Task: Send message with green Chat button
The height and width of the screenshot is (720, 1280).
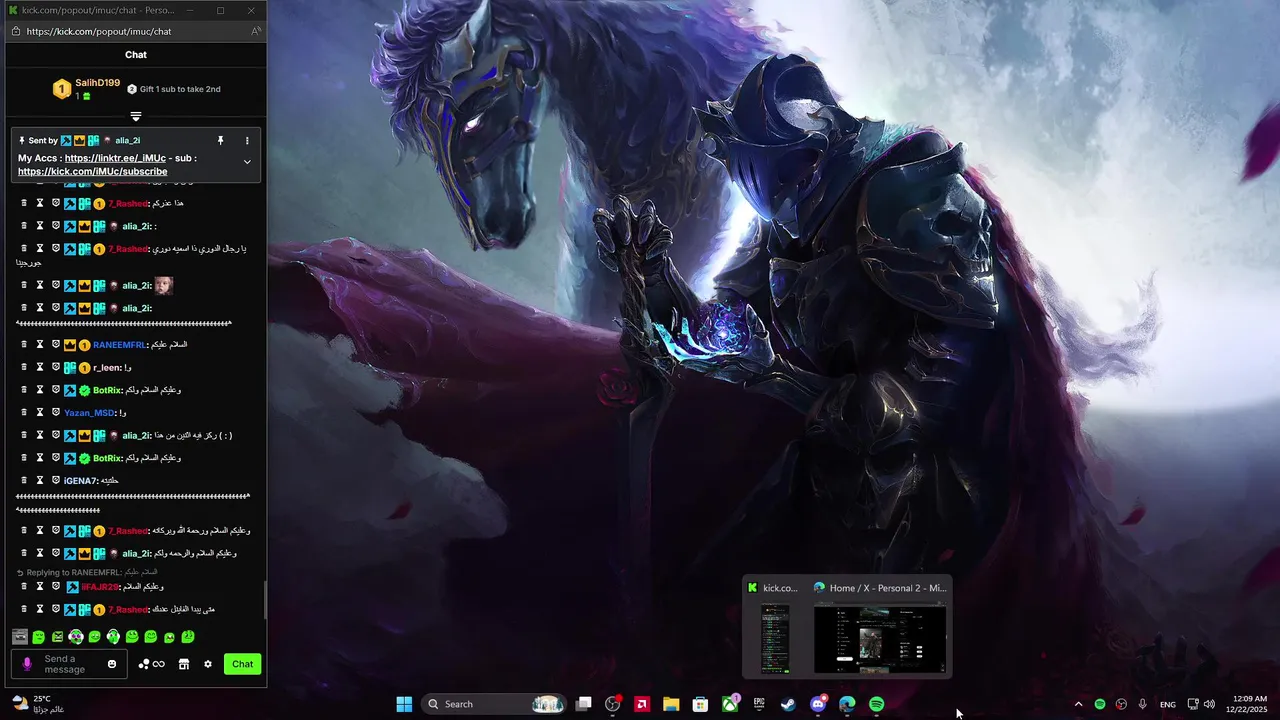Action: click(x=243, y=664)
